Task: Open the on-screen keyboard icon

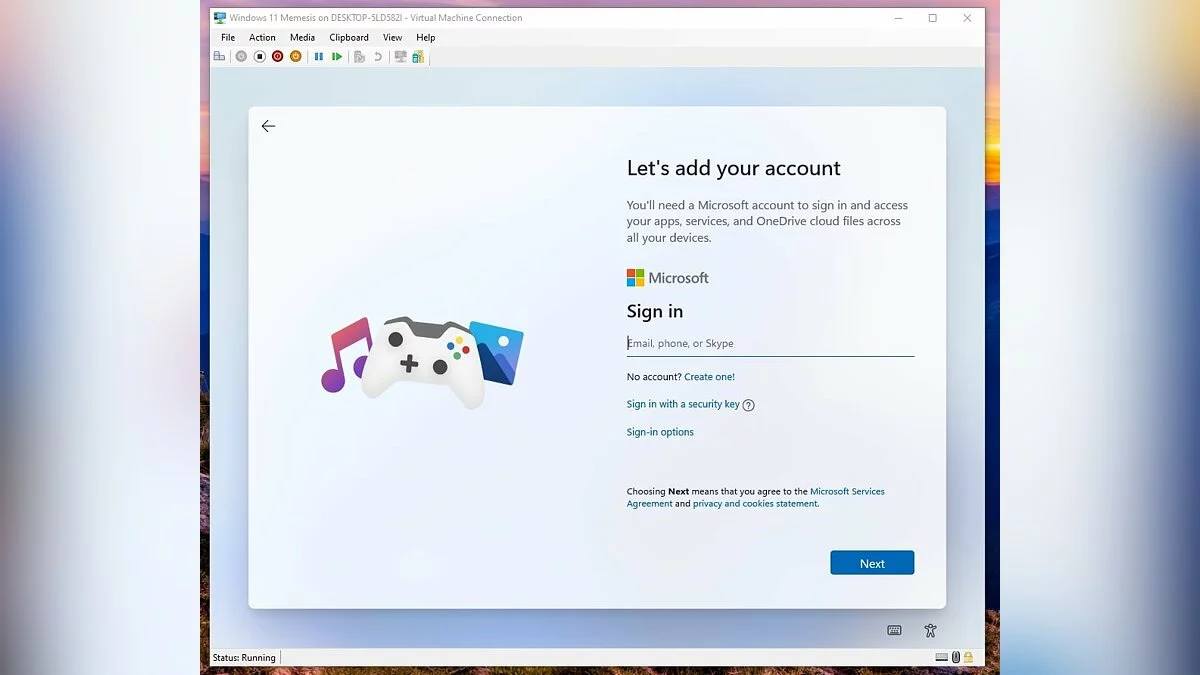Action: tap(894, 630)
